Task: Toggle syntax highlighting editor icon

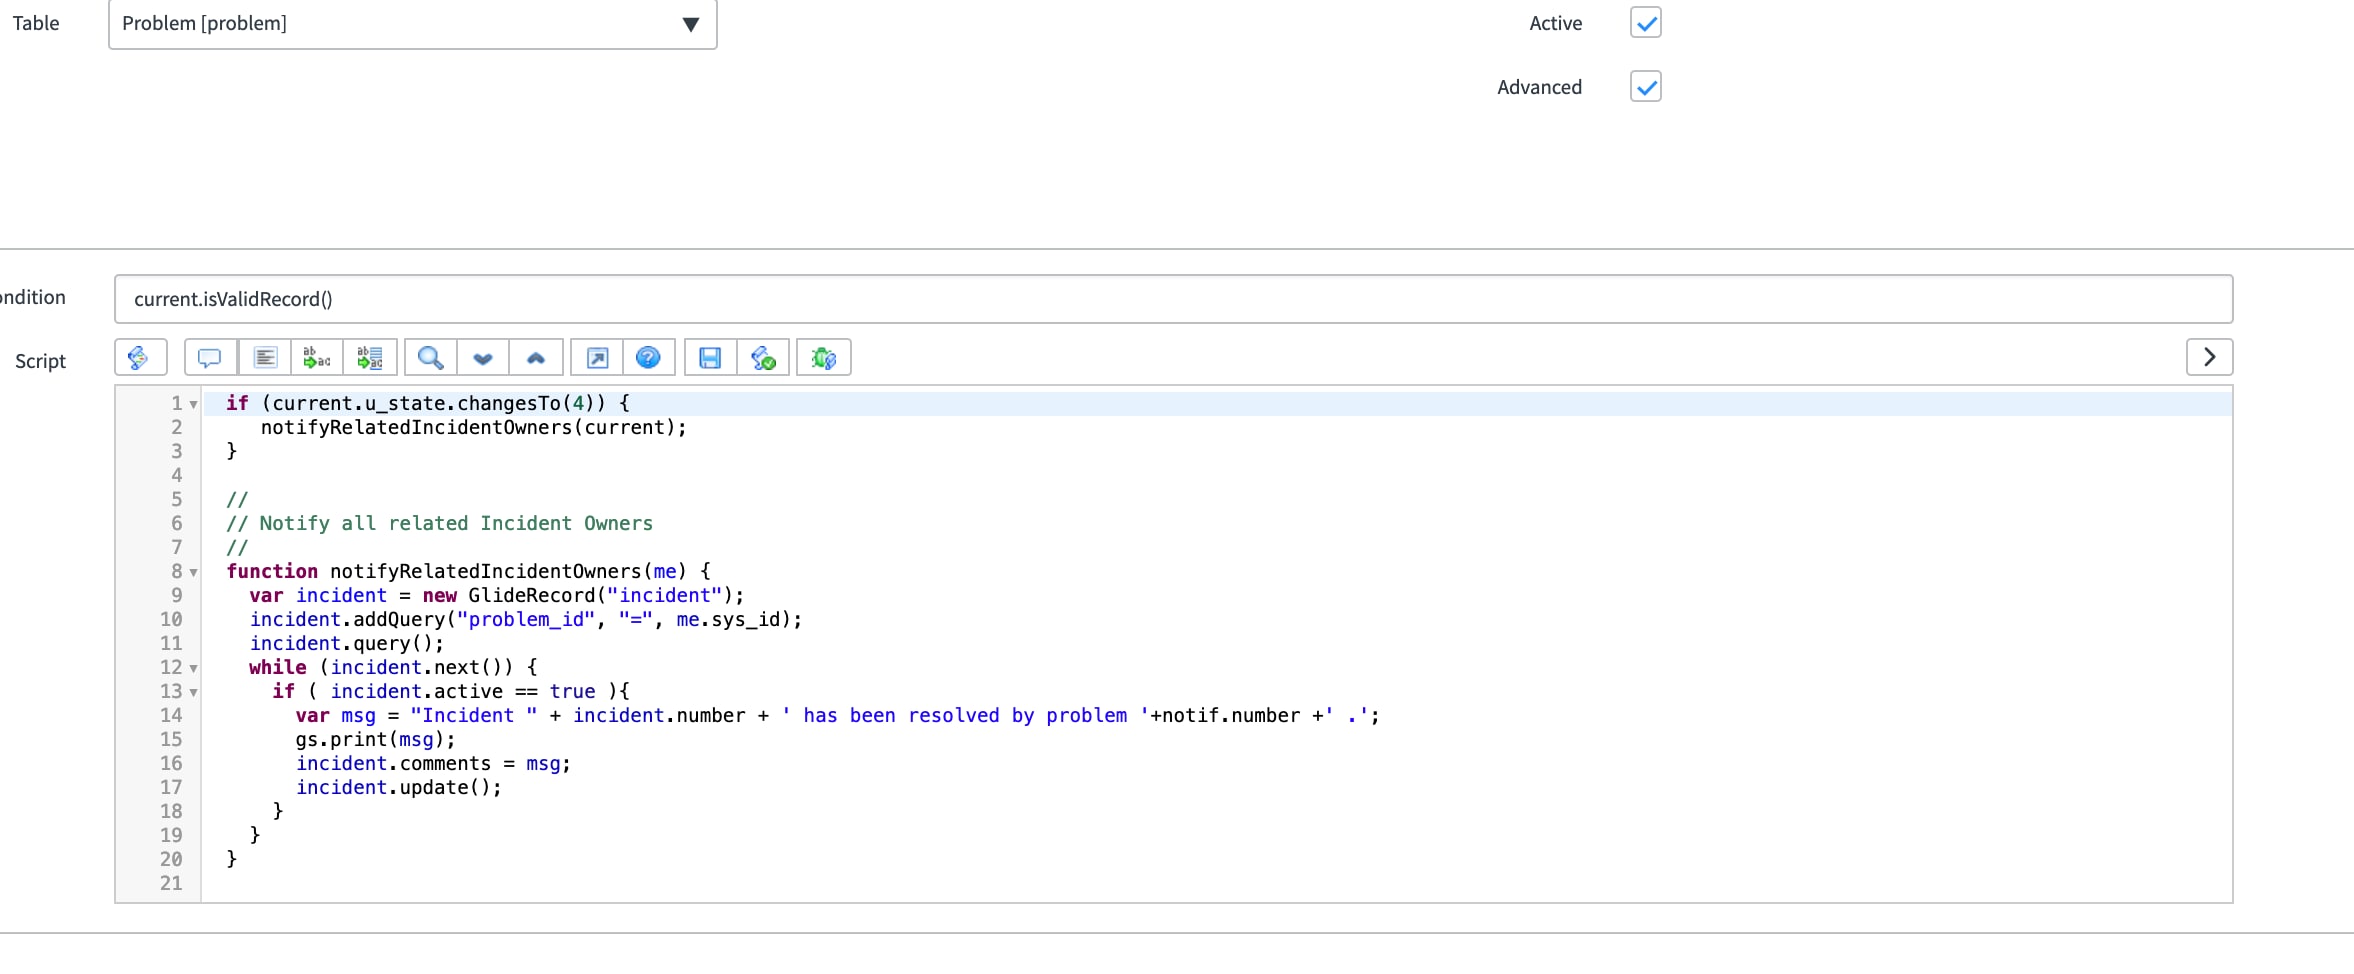Action: (x=139, y=358)
